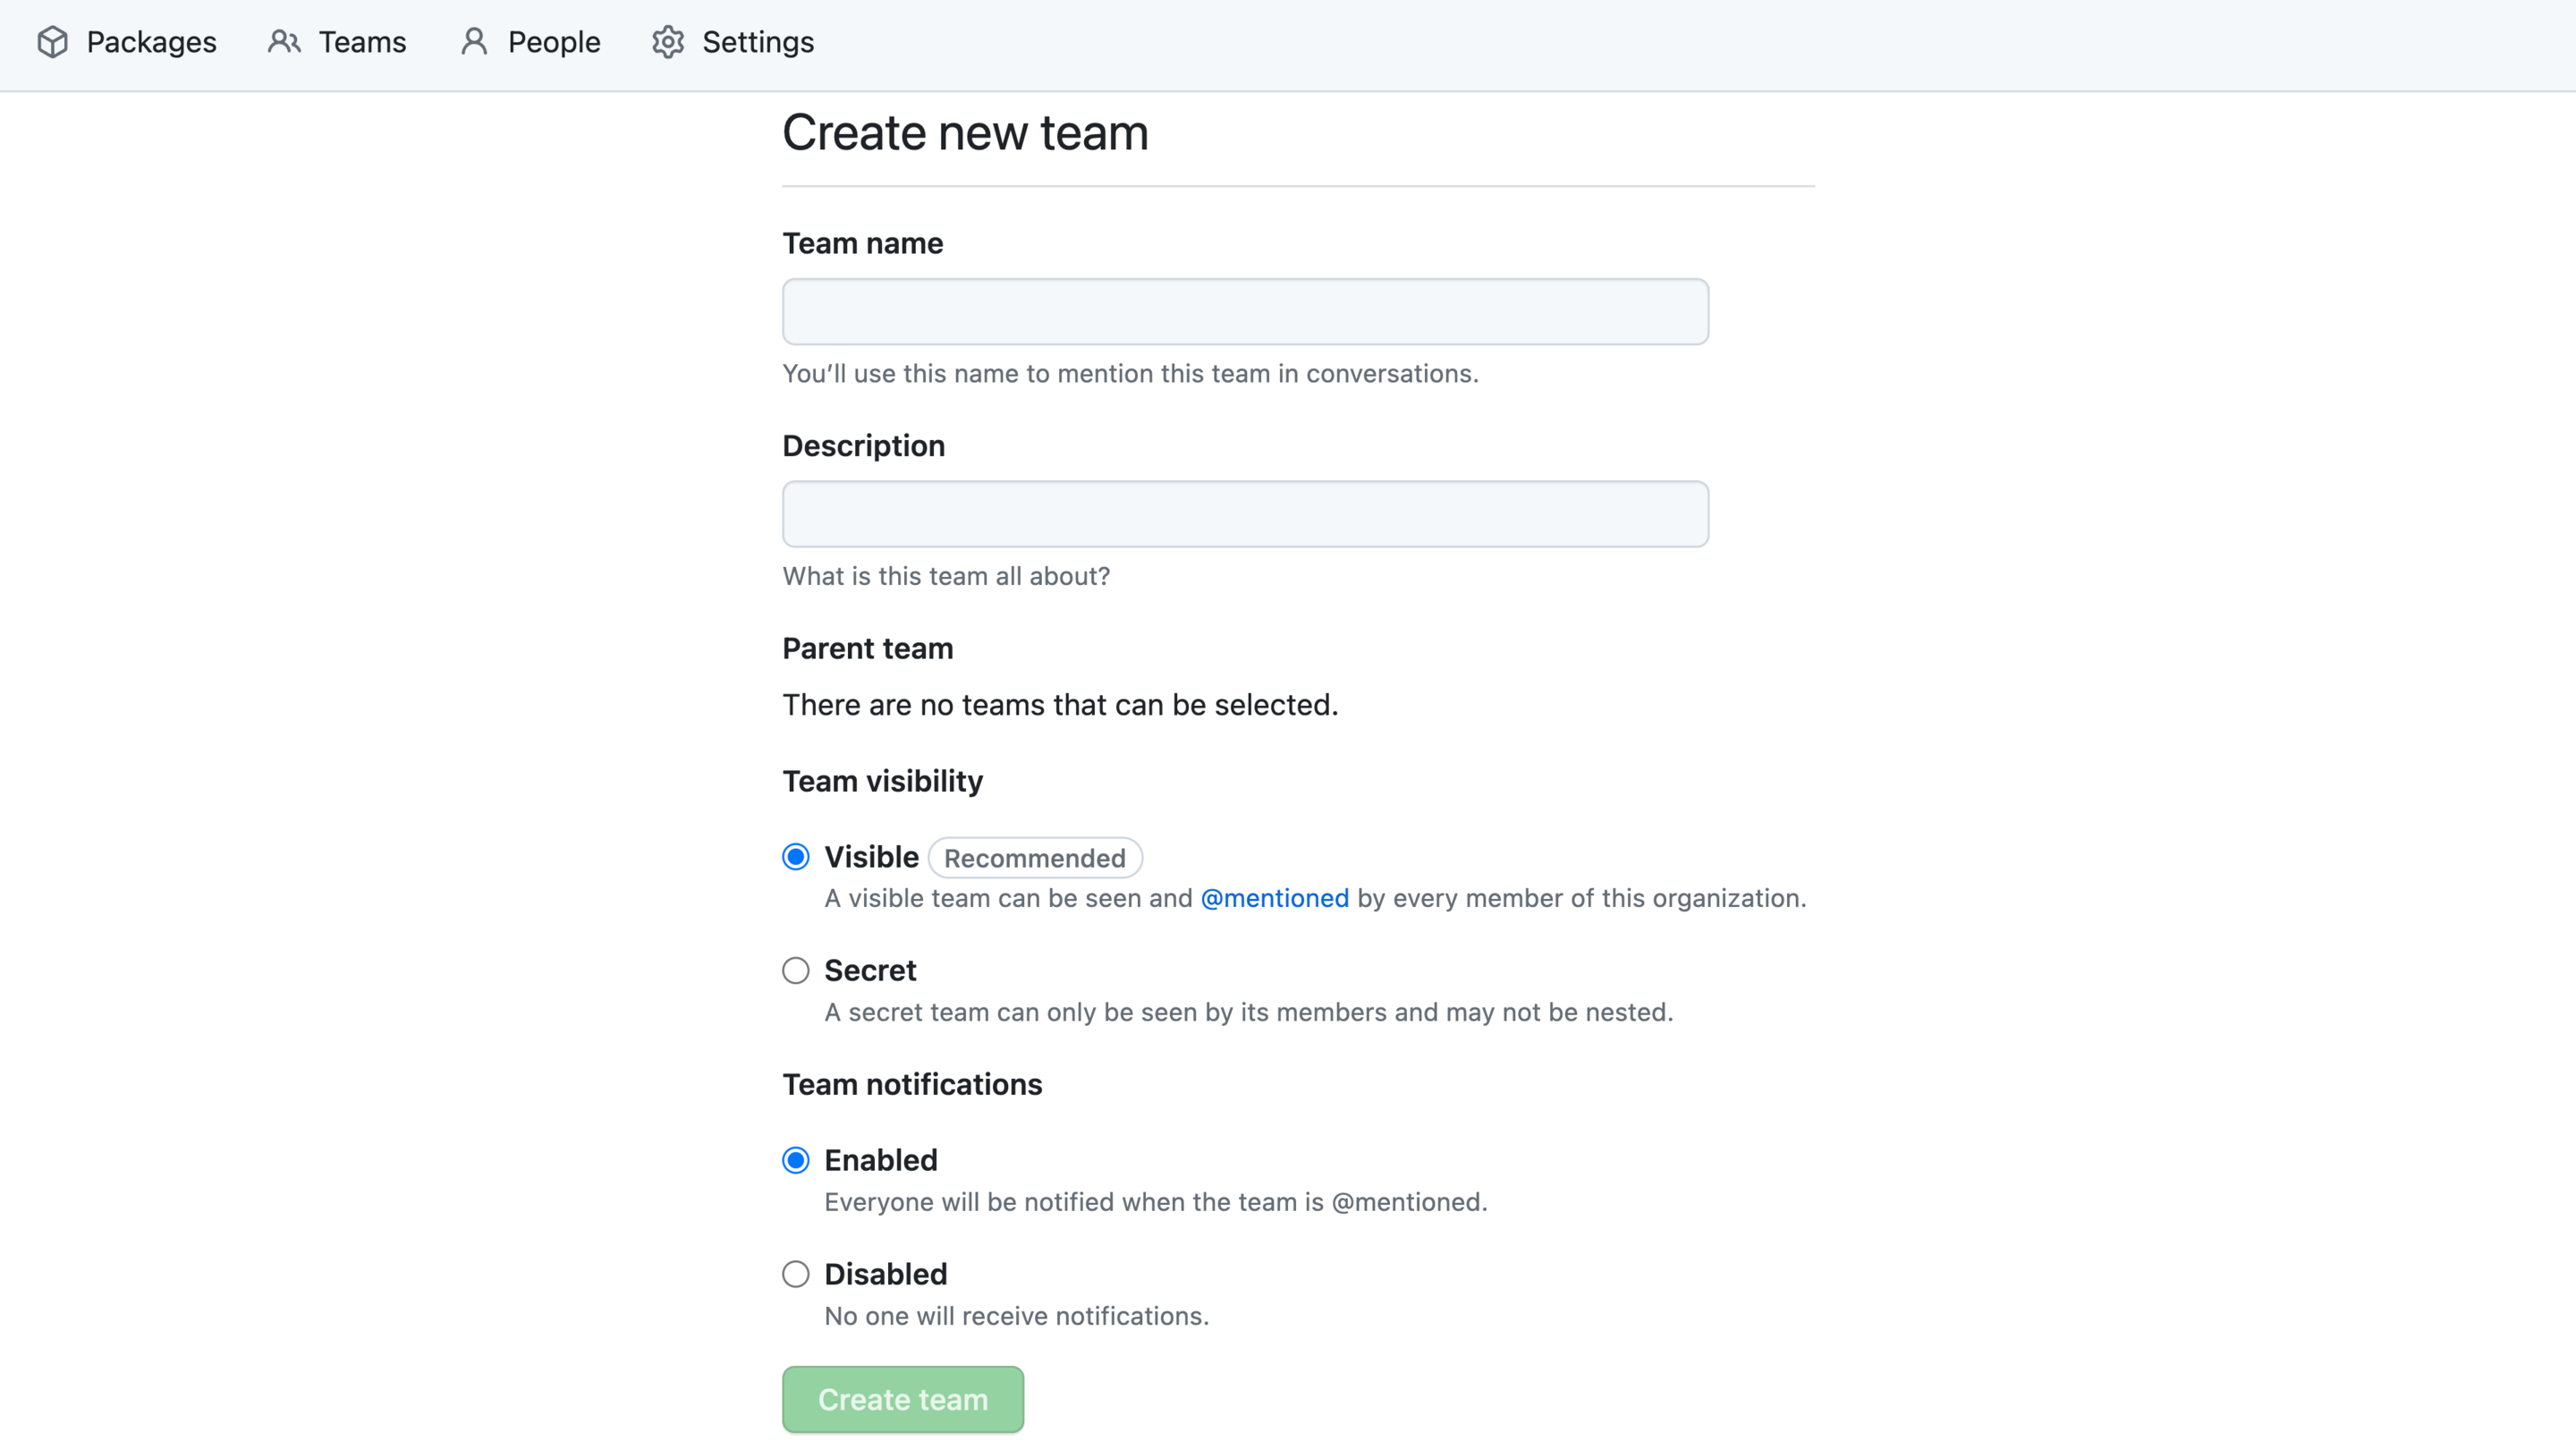Toggle notifications off via Disabled label
2576x1449 pixels.
click(x=884, y=1273)
